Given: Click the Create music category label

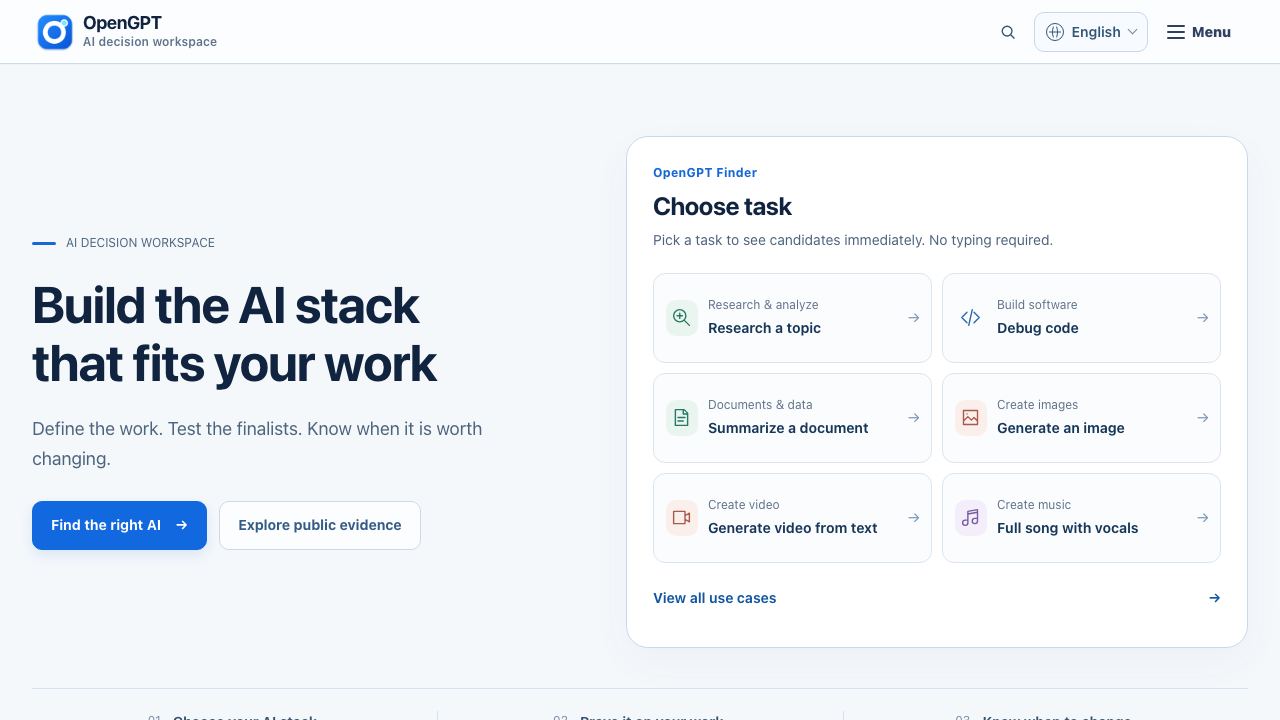Looking at the screenshot, I should [x=1034, y=505].
